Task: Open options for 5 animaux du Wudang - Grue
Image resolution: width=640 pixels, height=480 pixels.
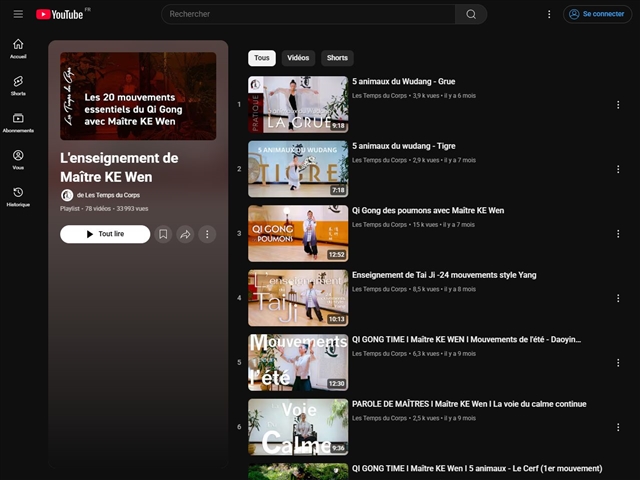Action: pyautogui.click(x=618, y=105)
